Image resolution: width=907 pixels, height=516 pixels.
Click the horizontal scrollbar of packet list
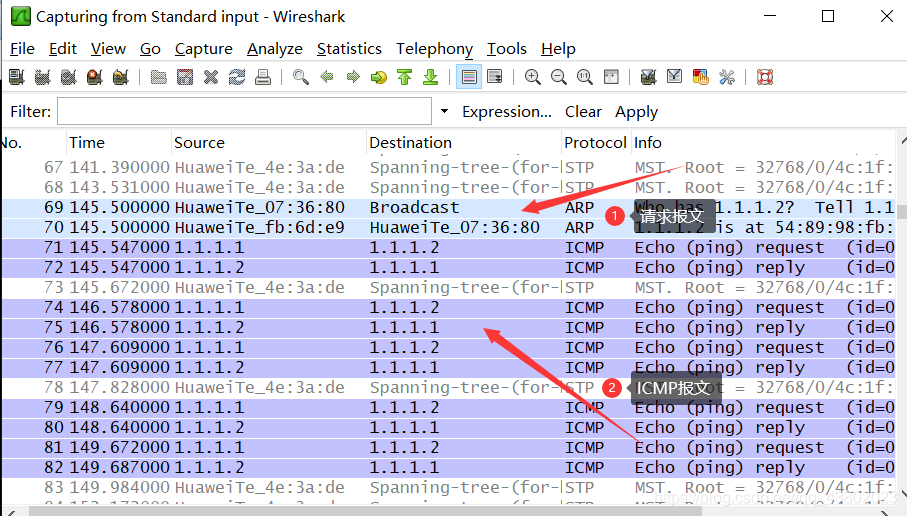point(364,511)
